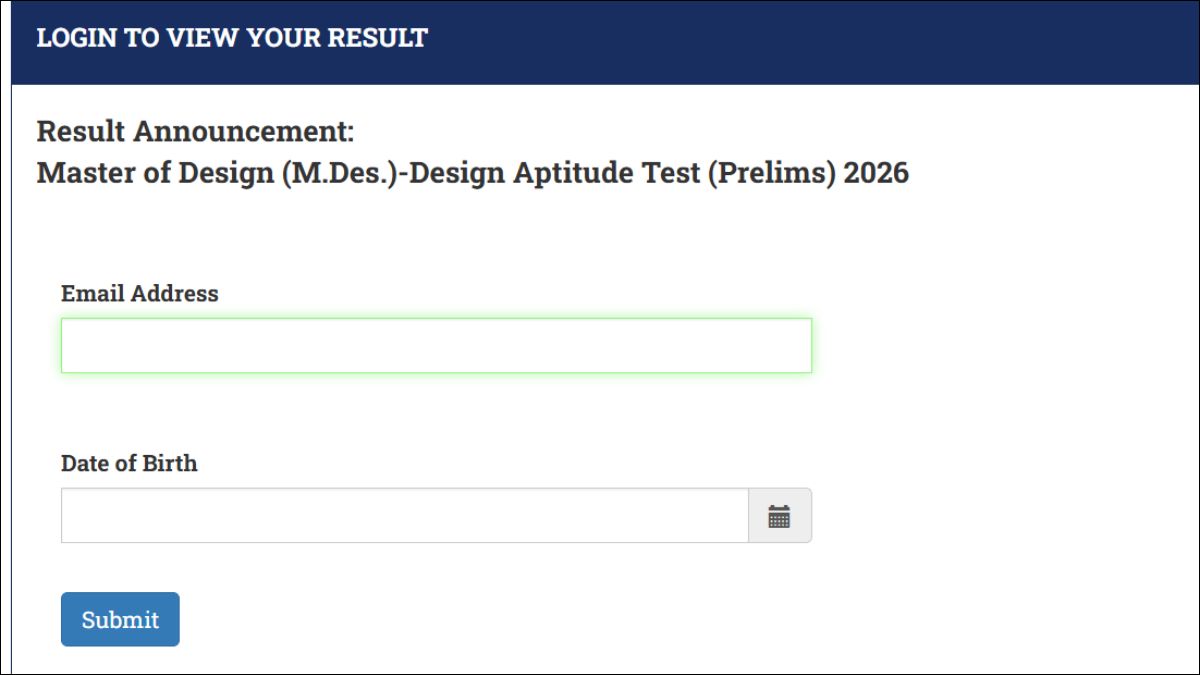Click the Date of Birth label

pyautogui.click(x=129, y=463)
